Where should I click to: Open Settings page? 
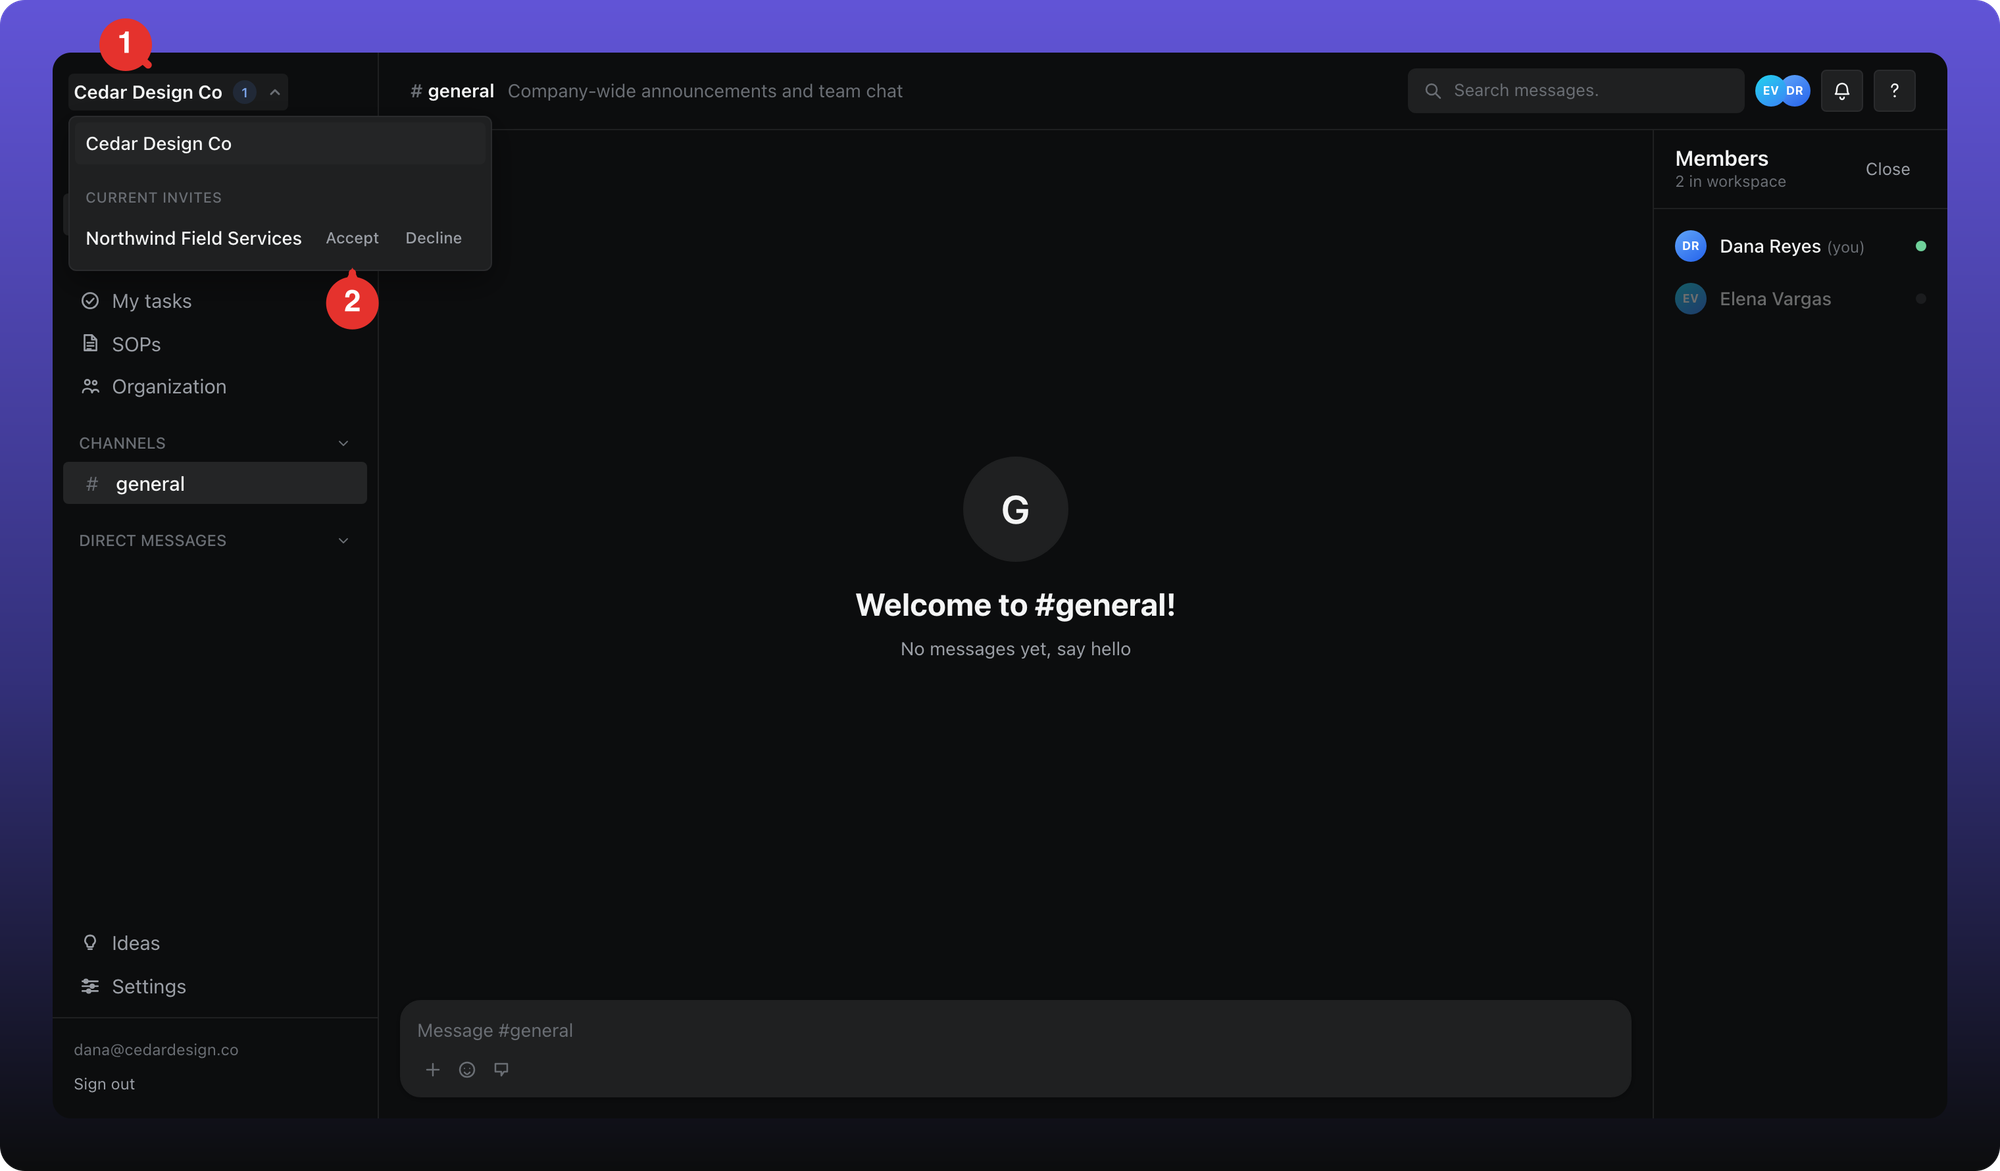(215, 986)
